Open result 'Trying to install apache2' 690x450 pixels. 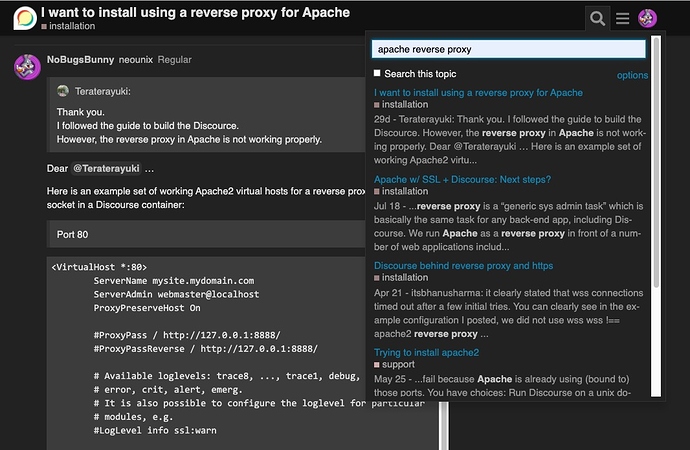pyautogui.click(x=426, y=352)
